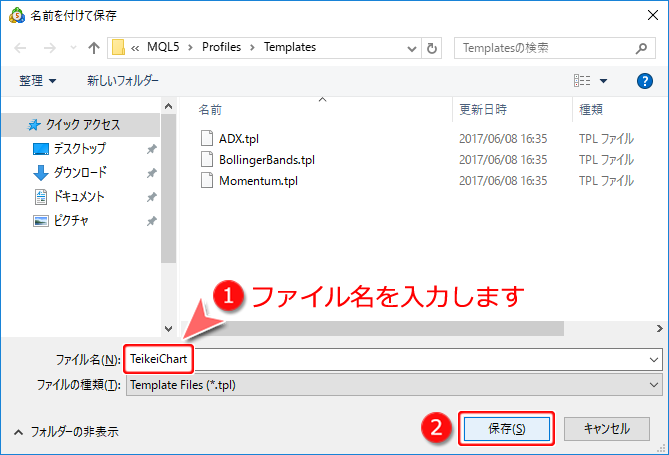The width and height of the screenshot is (669, 455).
Task: Click the Momentum.tpl file icon
Action: pos(207,180)
